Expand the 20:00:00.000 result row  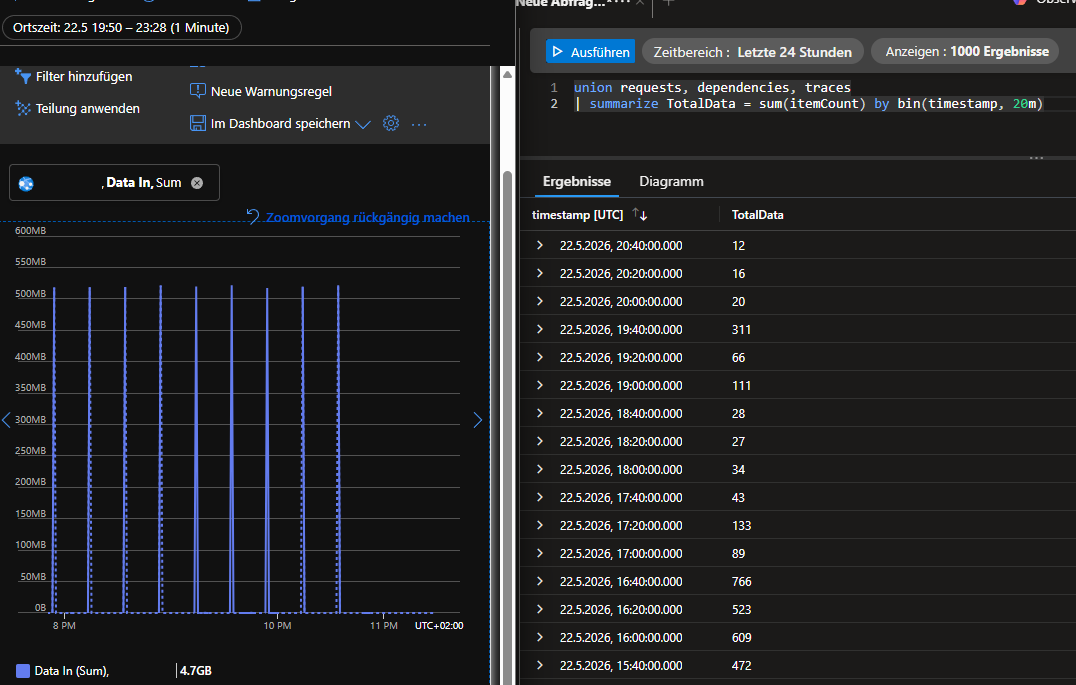coord(540,301)
